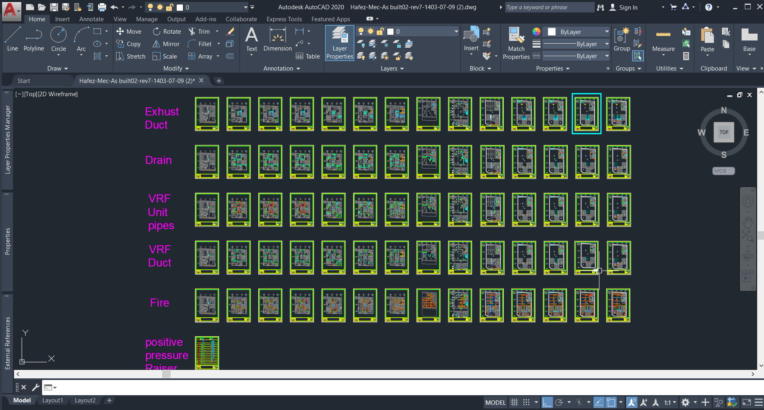Click the Customization menu icon in status bar
Image resolution: width=764 pixels, height=410 pixels.
tap(759, 402)
